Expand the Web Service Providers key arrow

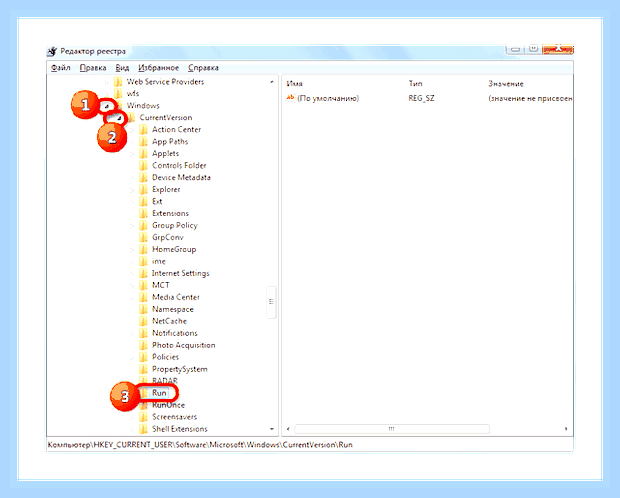click(x=106, y=82)
